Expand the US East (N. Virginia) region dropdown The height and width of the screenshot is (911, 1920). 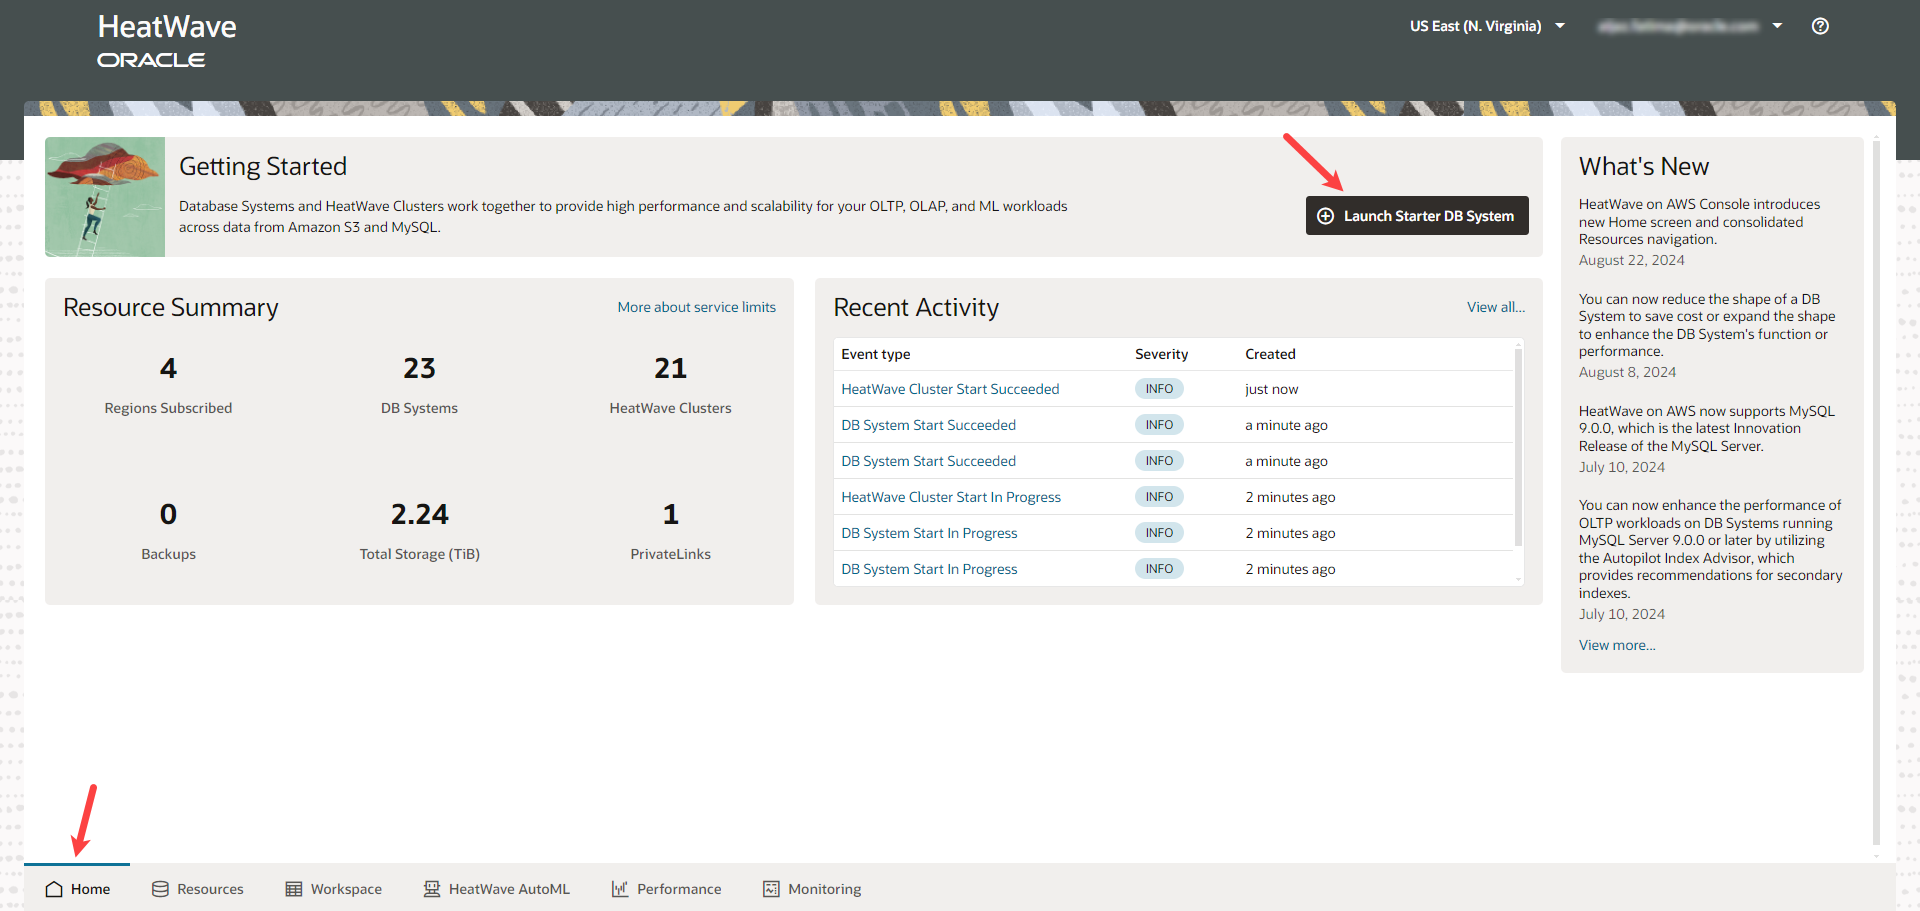coord(1487,26)
